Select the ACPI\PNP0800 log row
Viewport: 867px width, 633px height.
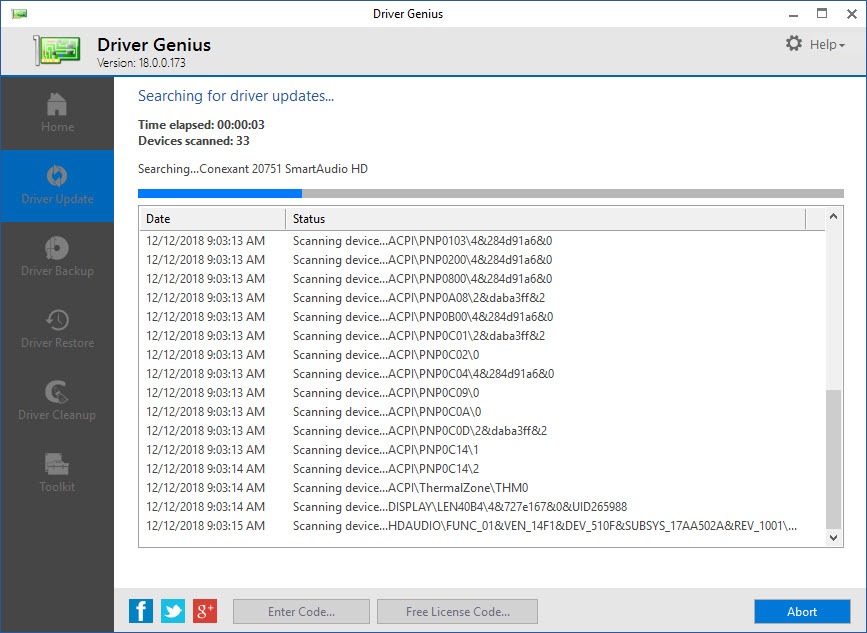click(x=482, y=279)
